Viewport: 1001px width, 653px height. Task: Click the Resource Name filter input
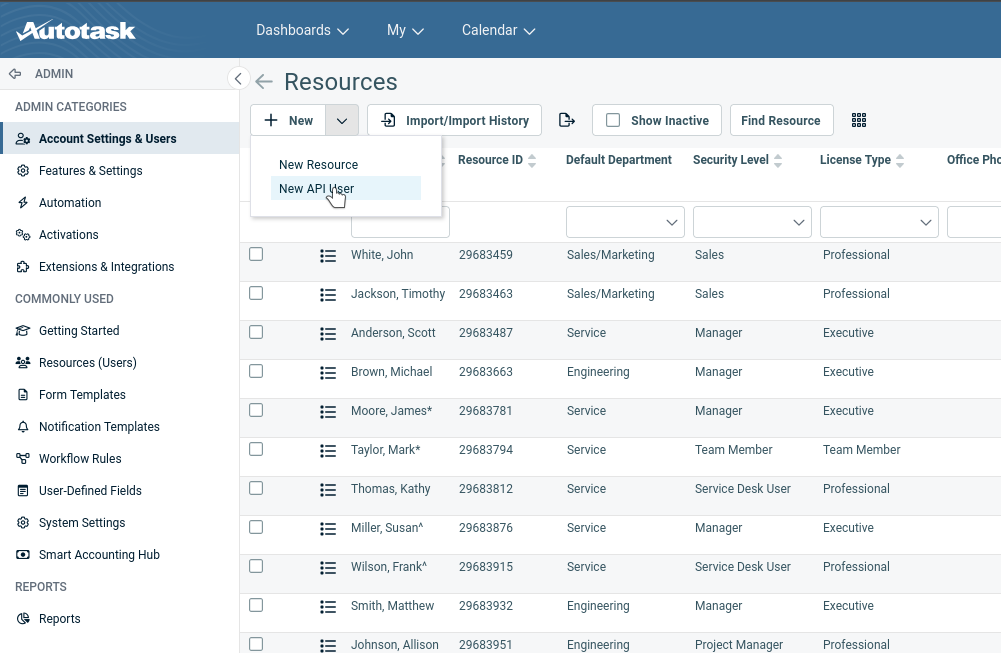point(400,222)
